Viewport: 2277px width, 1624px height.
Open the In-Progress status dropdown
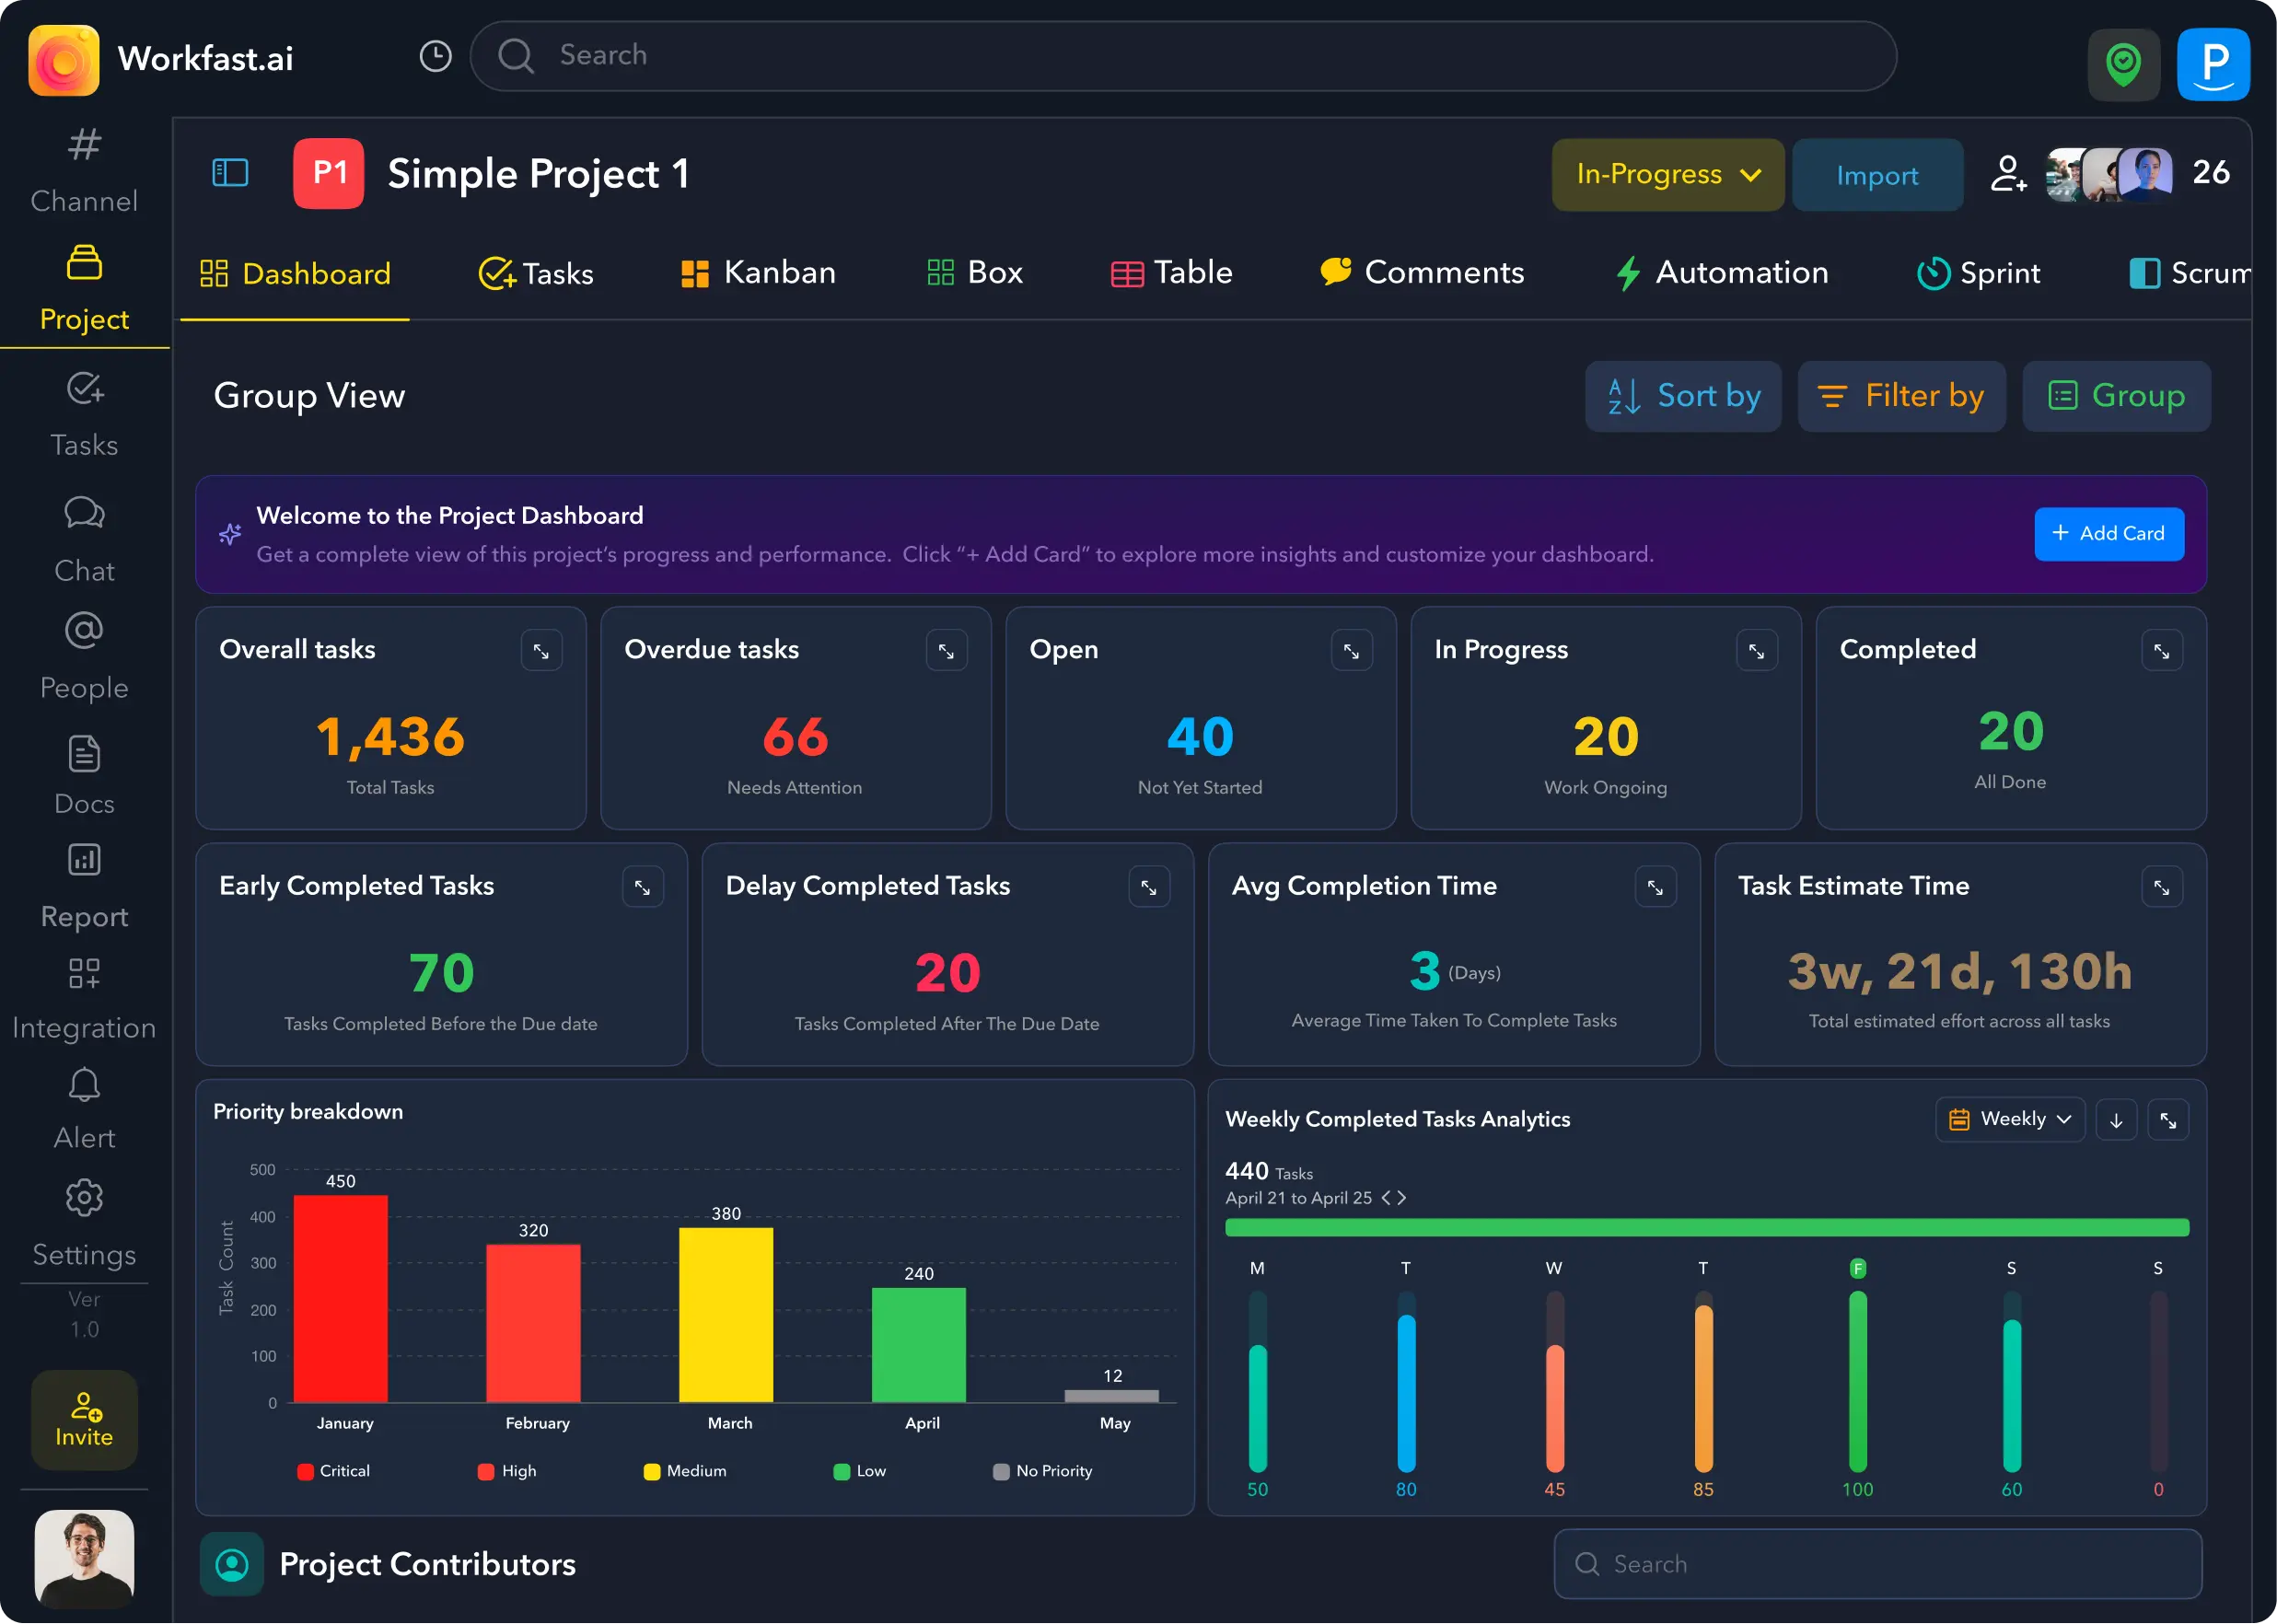click(1667, 175)
